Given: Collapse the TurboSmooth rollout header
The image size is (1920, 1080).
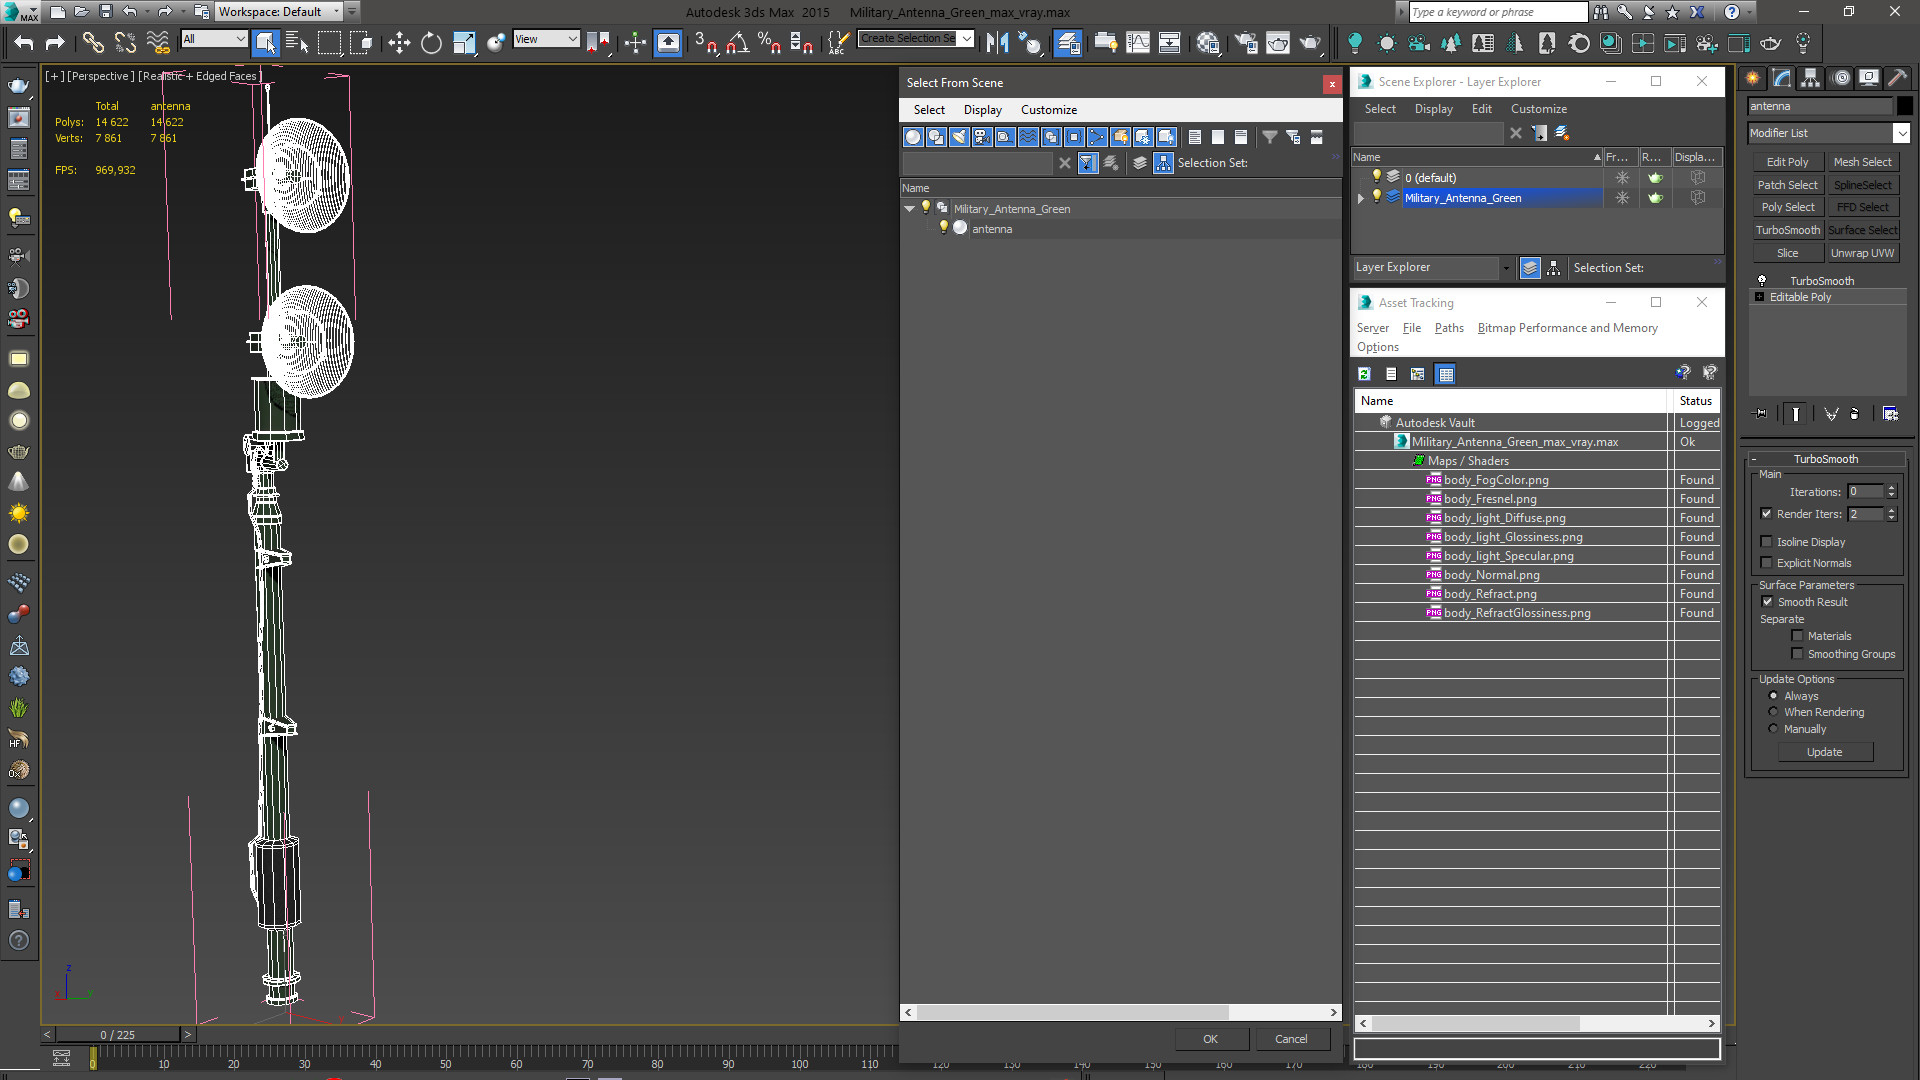Looking at the screenshot, I should click(1826, 459).
